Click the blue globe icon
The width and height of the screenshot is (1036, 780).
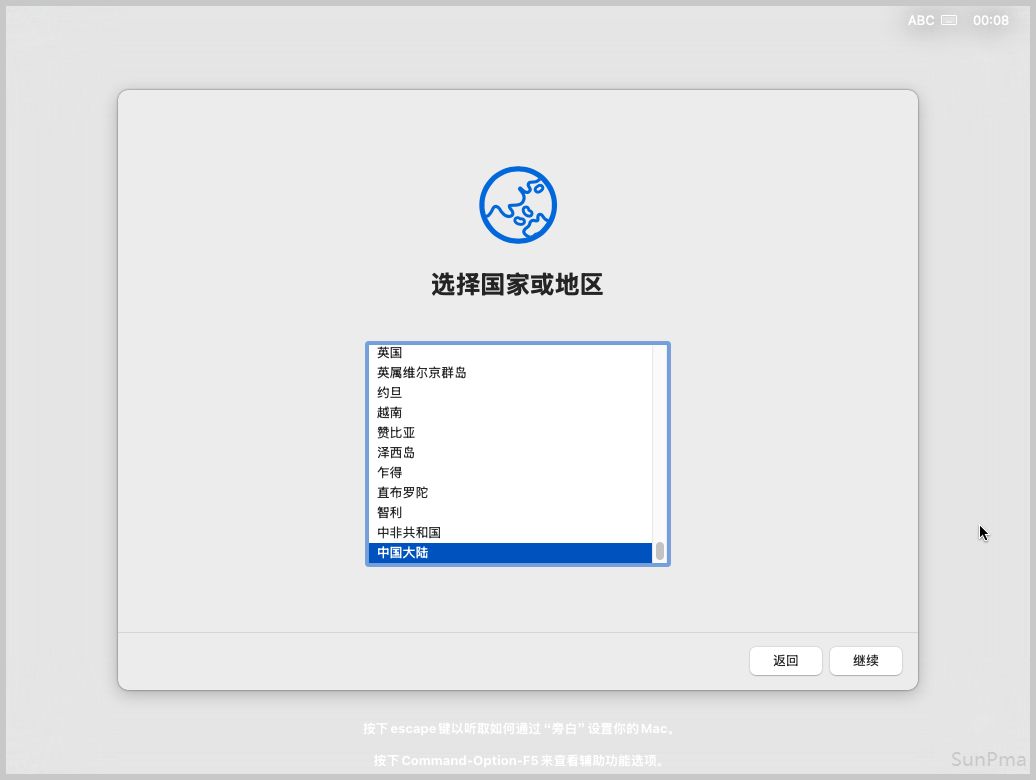517,205
